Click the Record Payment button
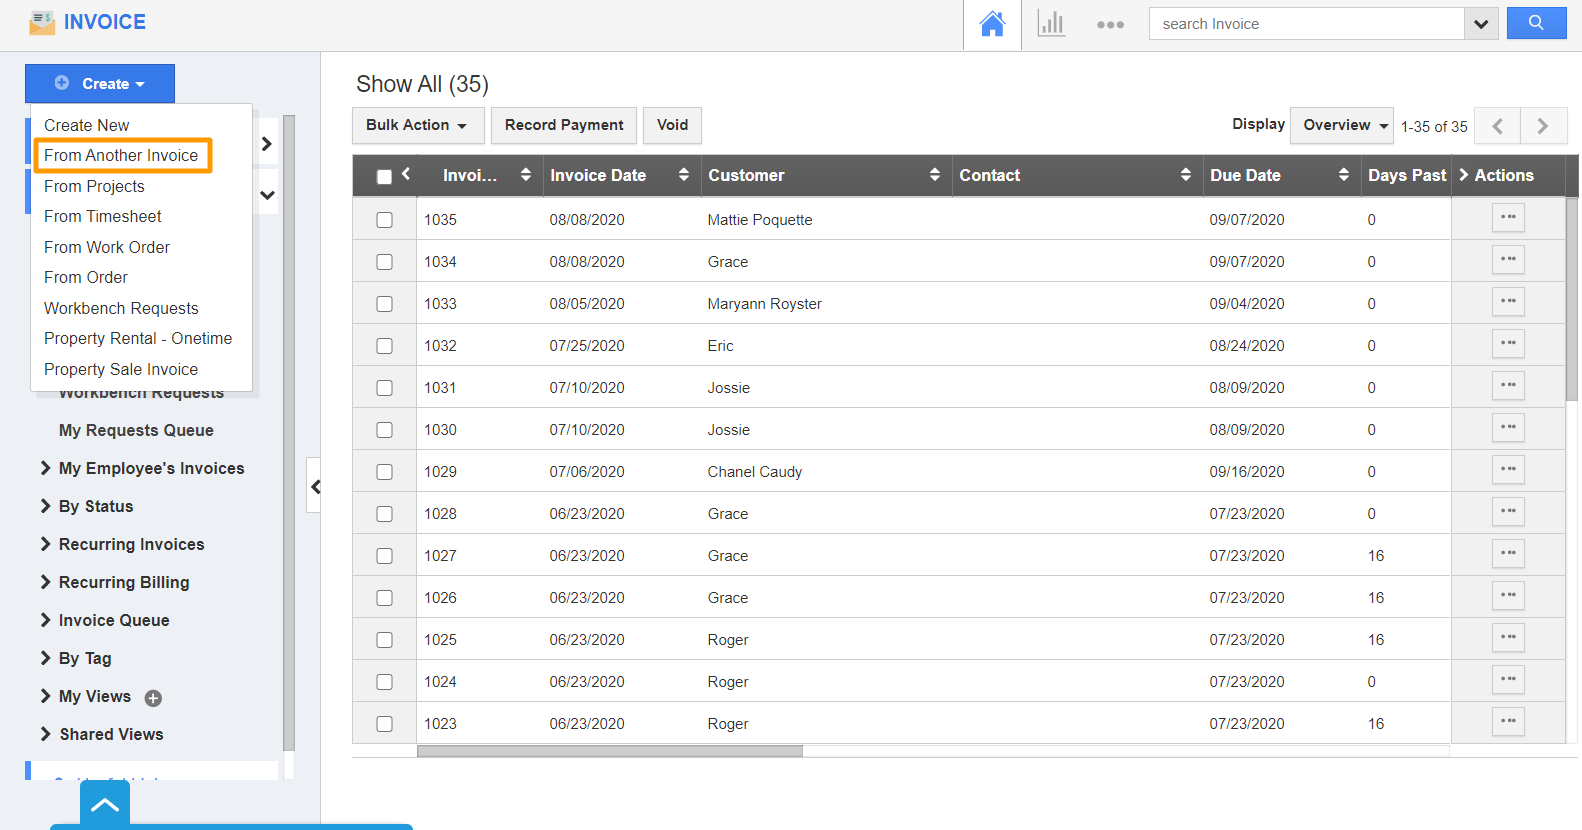 tap(564, 125)
